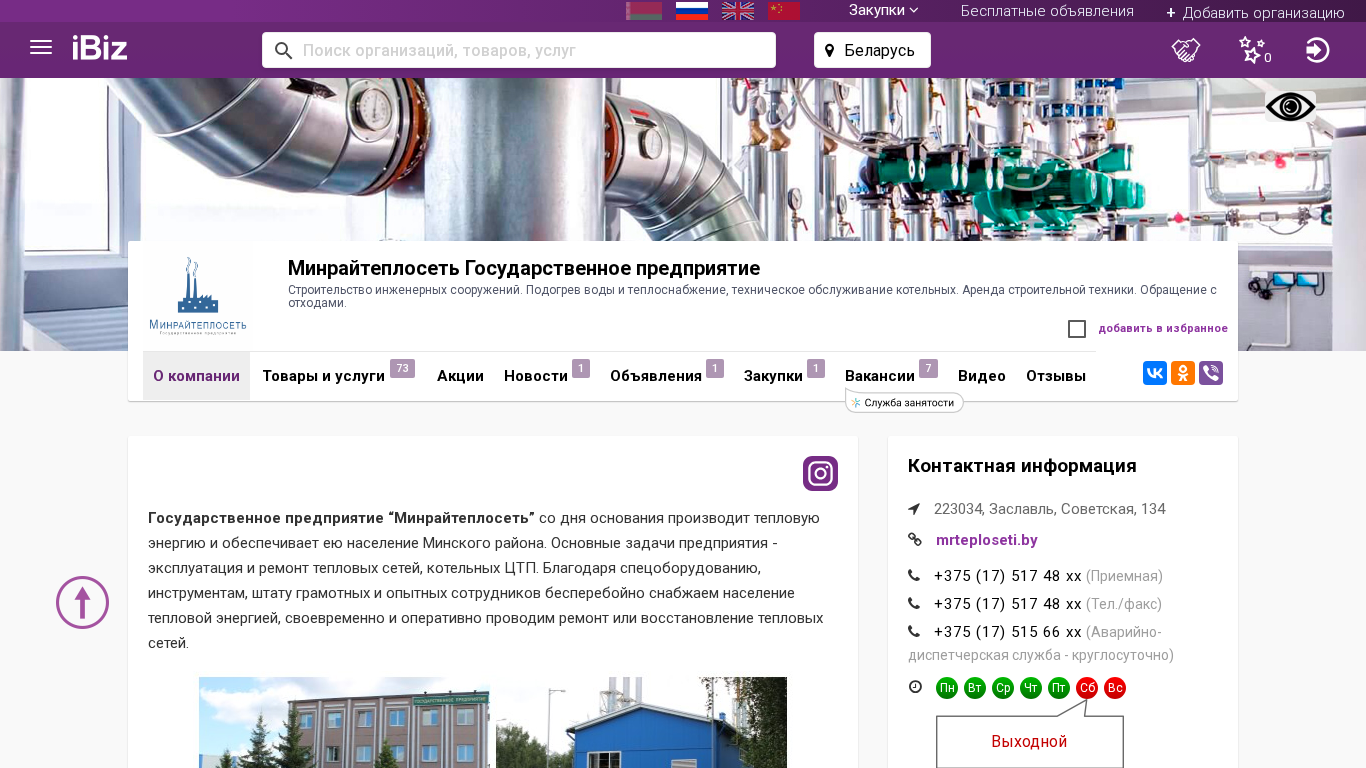Click the Выходной day-off tooltip
The width and height of the screenshot is (1366, 768).
pyautogui.click(x=1030, y=741)
